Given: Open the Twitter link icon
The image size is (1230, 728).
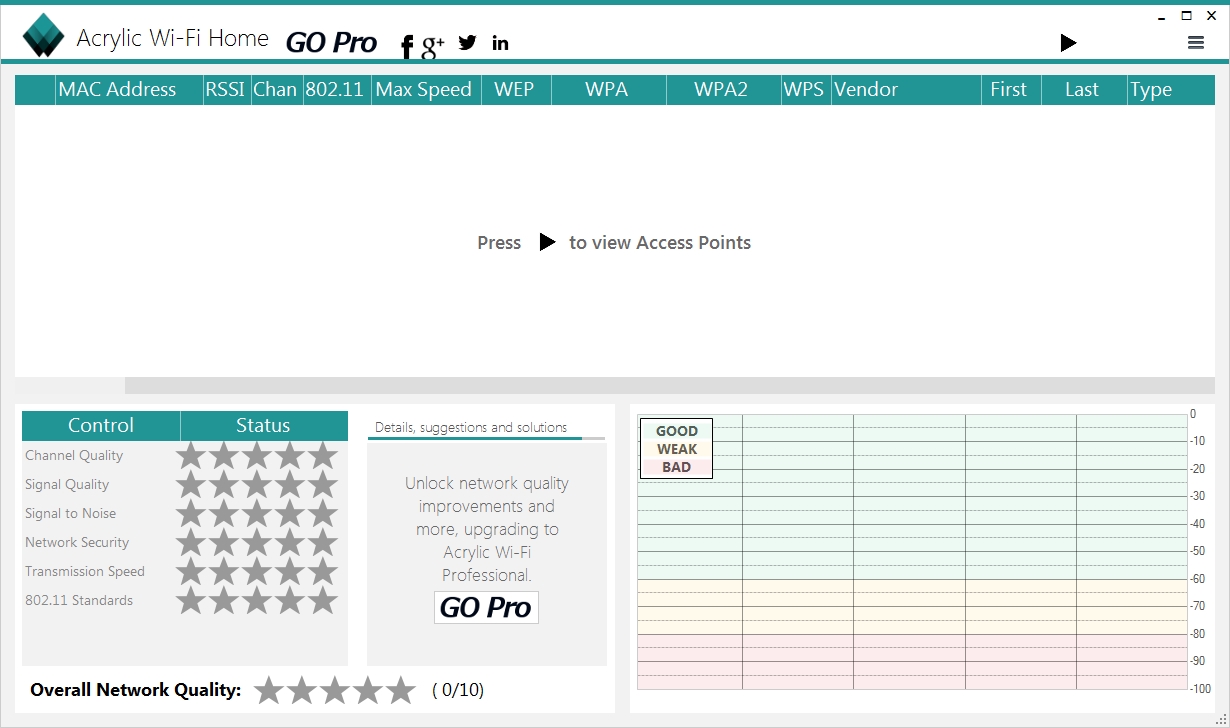Looking at the screenshot, I should [467, 42].
